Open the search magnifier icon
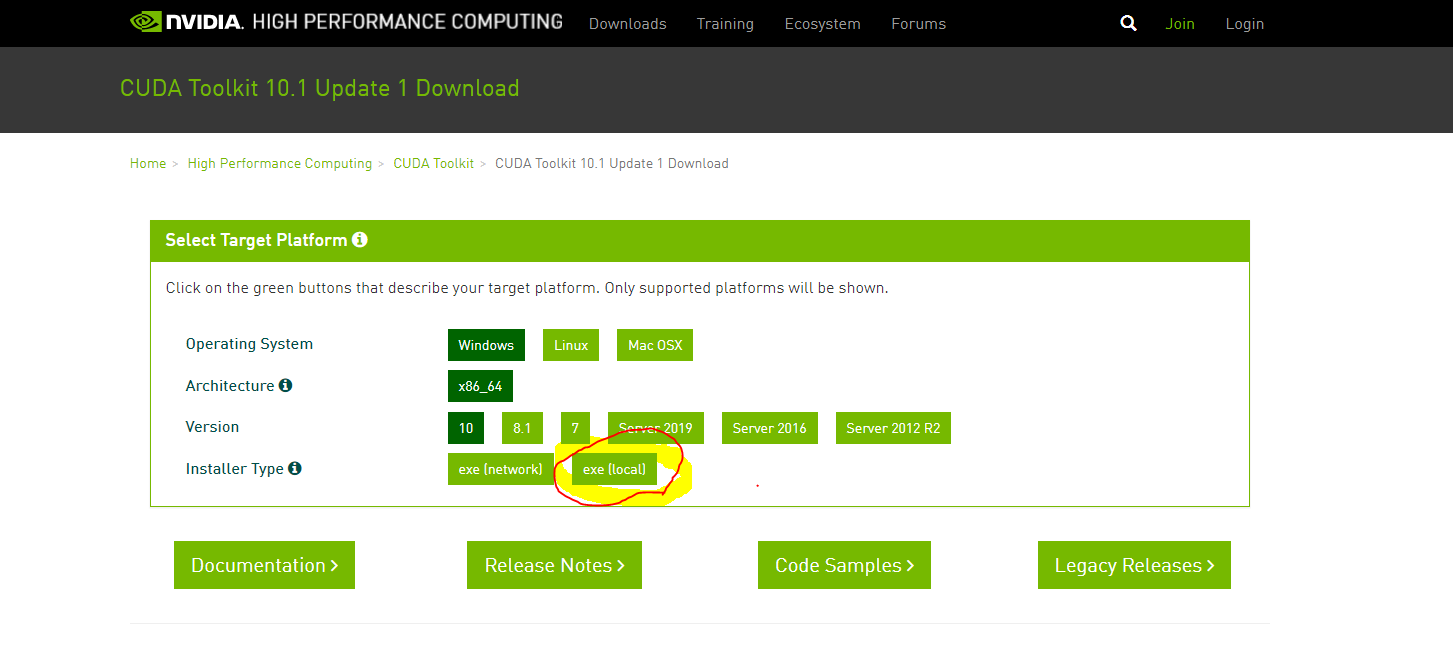This screenshot has width=1453, height=654. coord(1129,23)
